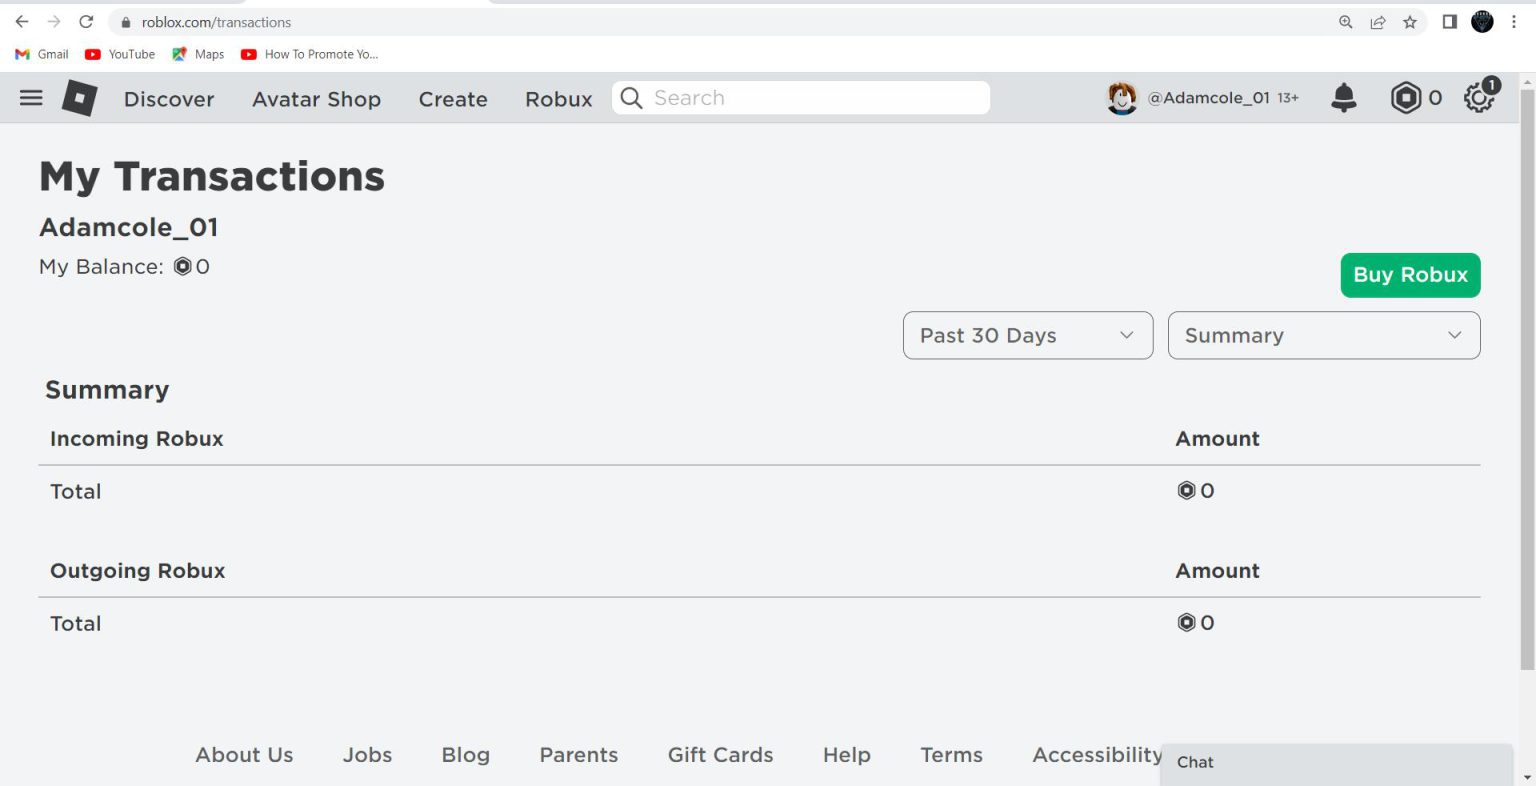1536x786 pixels.
Task: Navigate to the Create menu item
Action: click(x=452, y=99)
